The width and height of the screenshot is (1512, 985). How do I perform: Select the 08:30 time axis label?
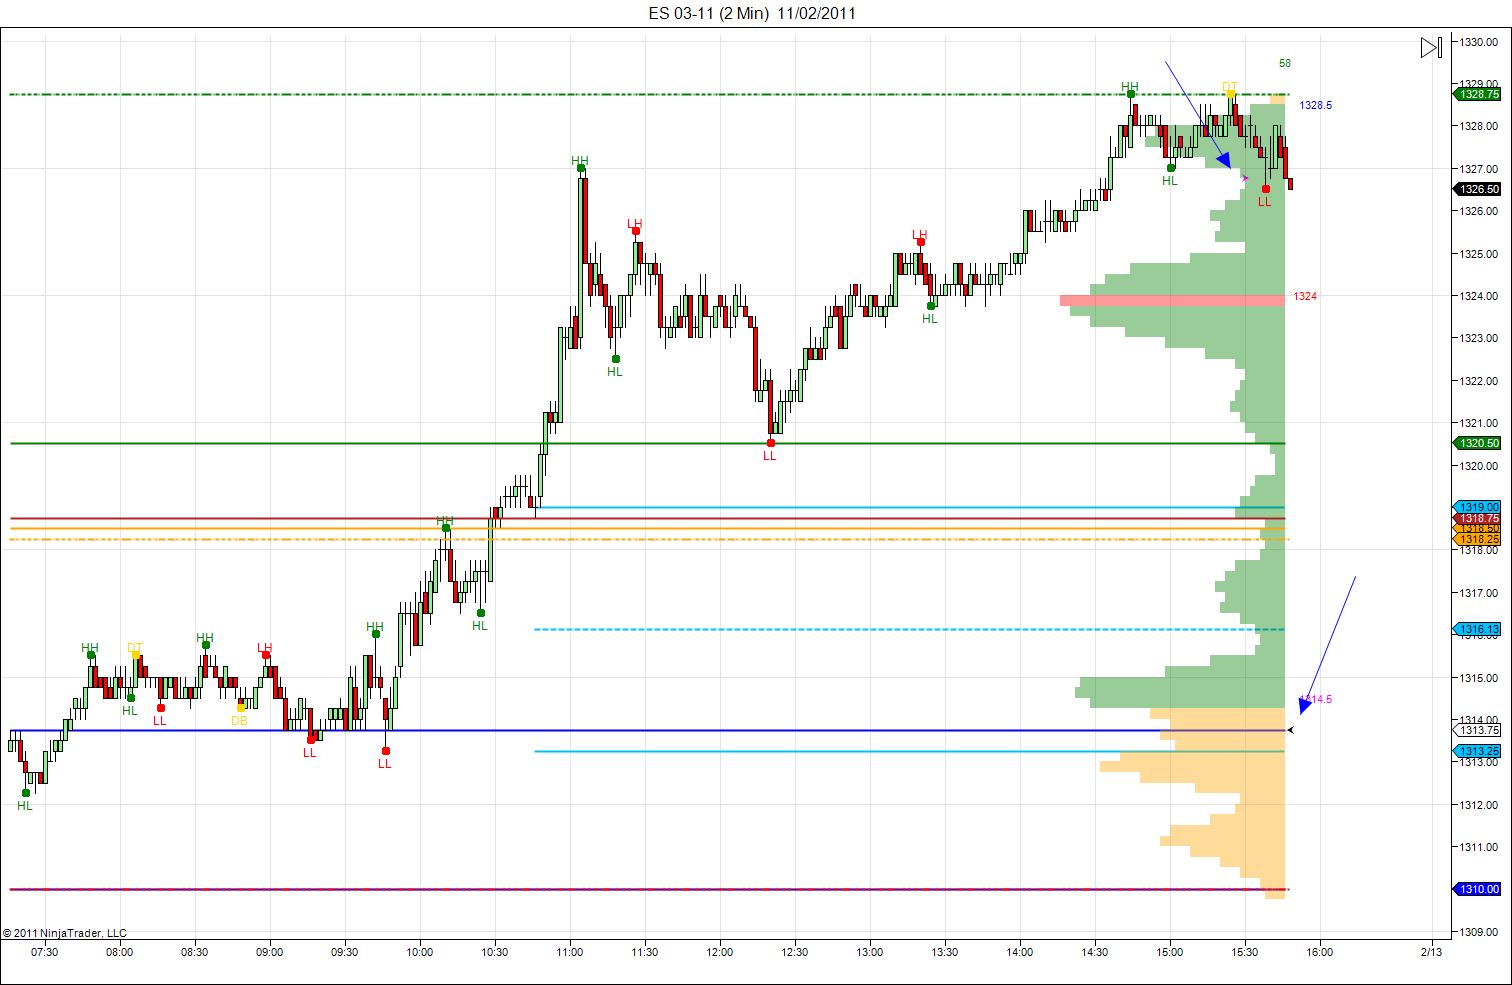pos(195,952)
